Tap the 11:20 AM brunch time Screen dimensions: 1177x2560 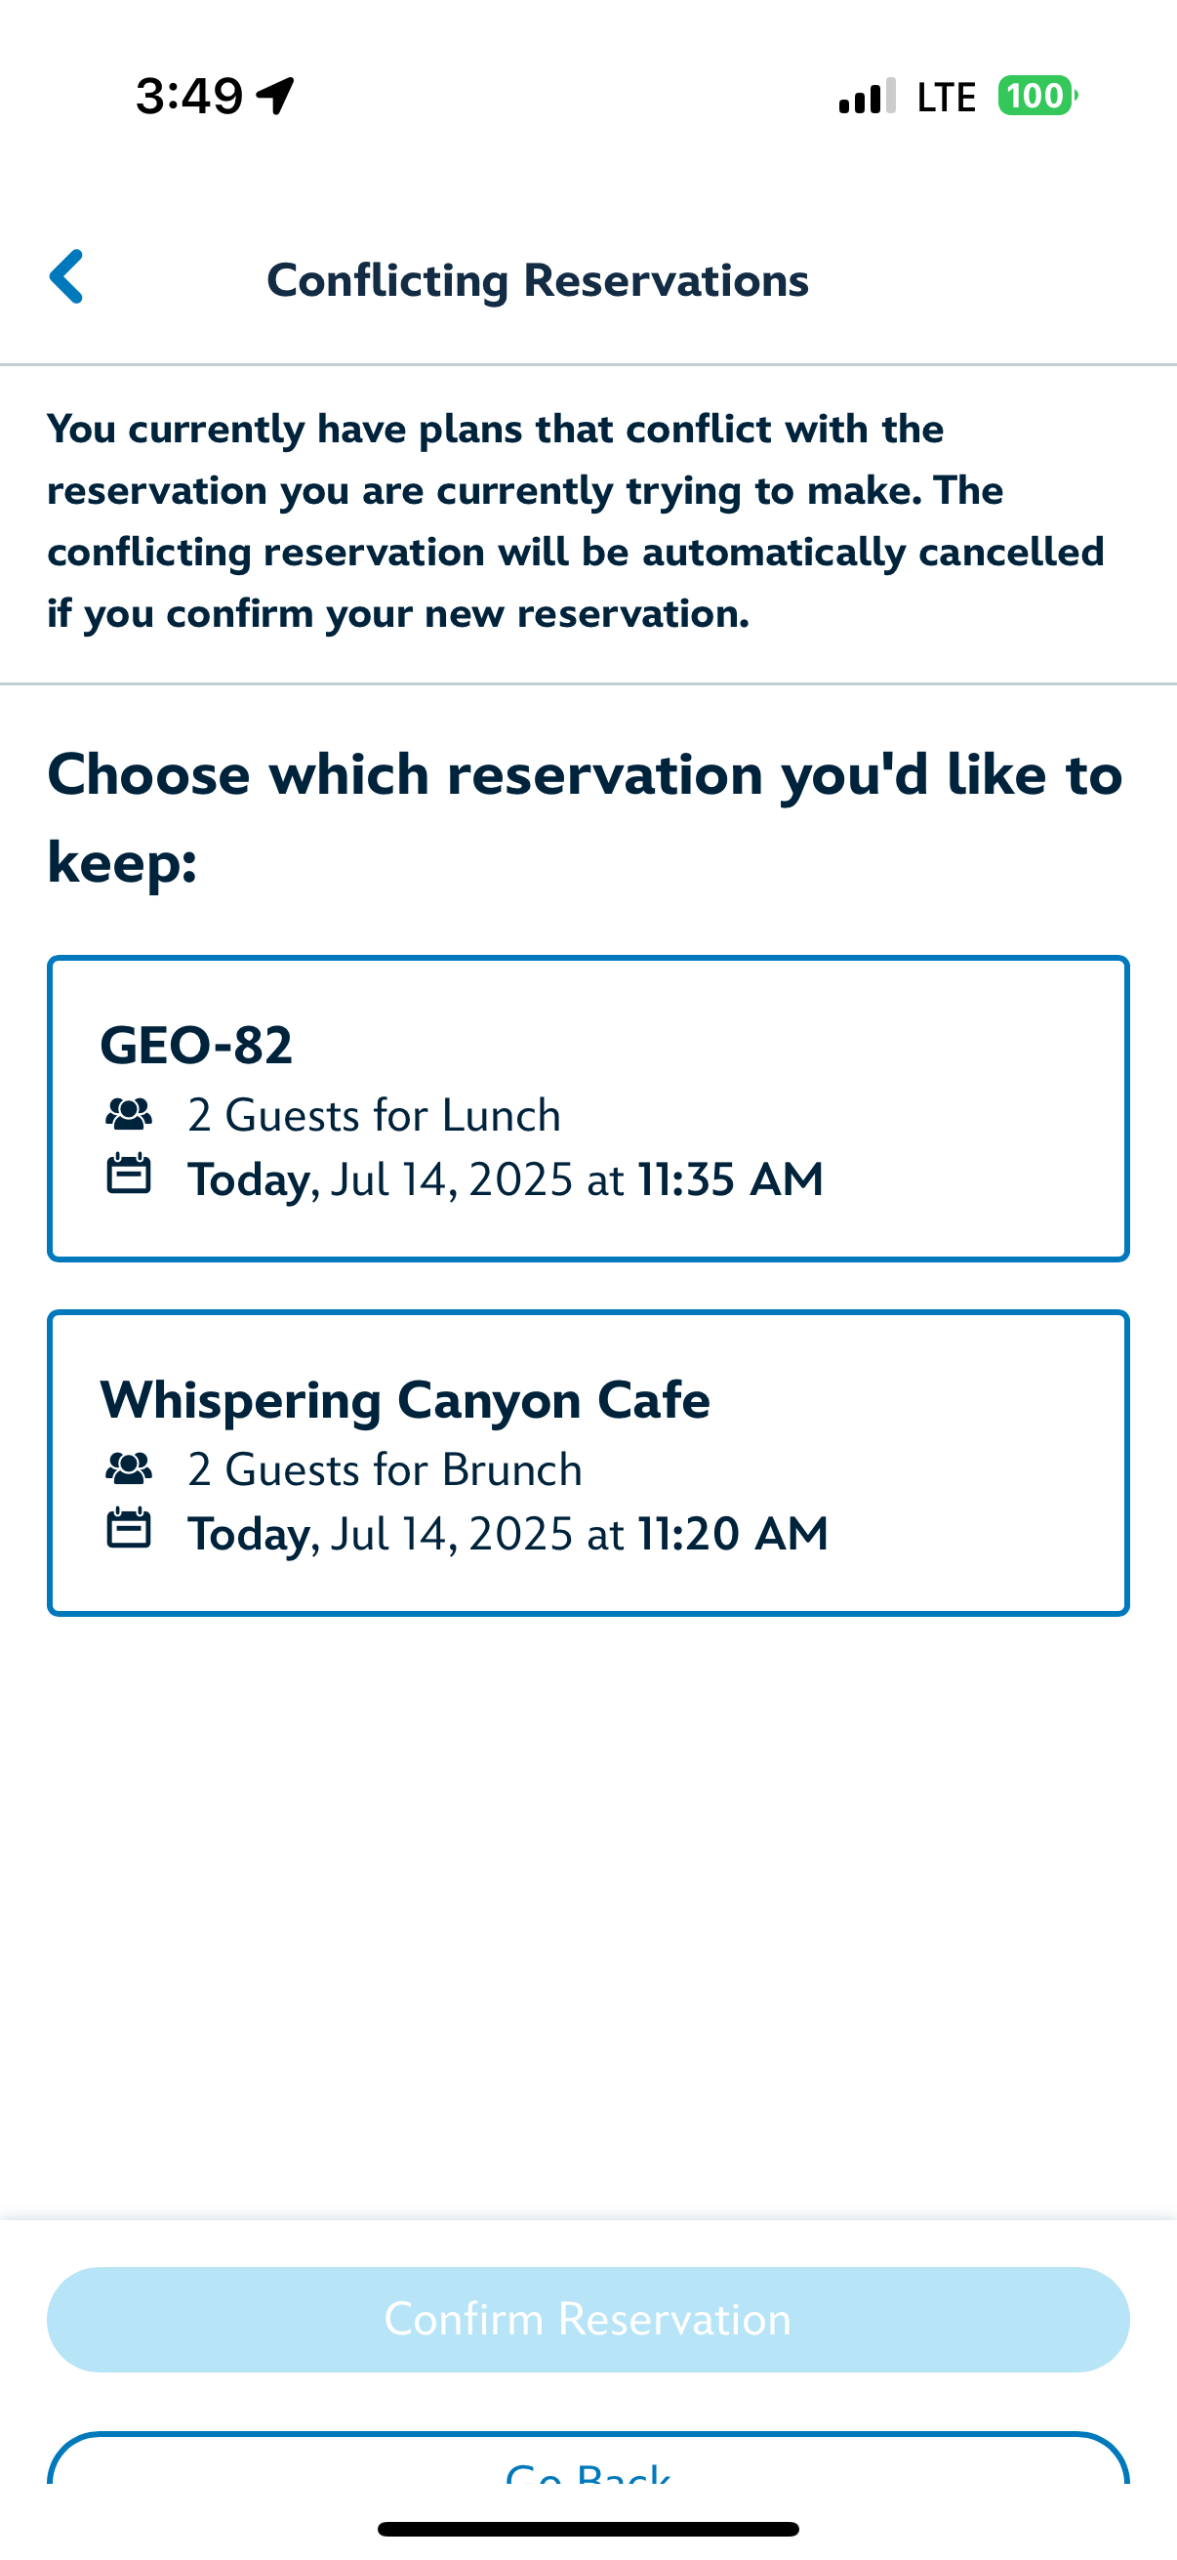733,1533
